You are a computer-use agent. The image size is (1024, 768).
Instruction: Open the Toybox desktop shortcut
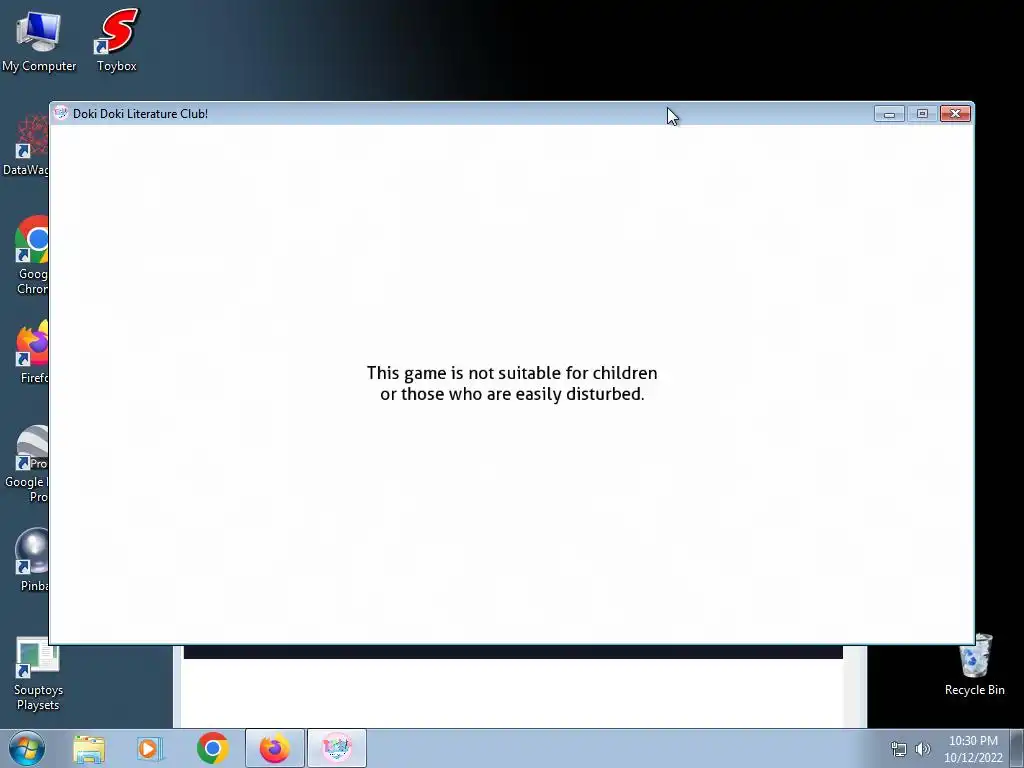[x=117, y=40]
